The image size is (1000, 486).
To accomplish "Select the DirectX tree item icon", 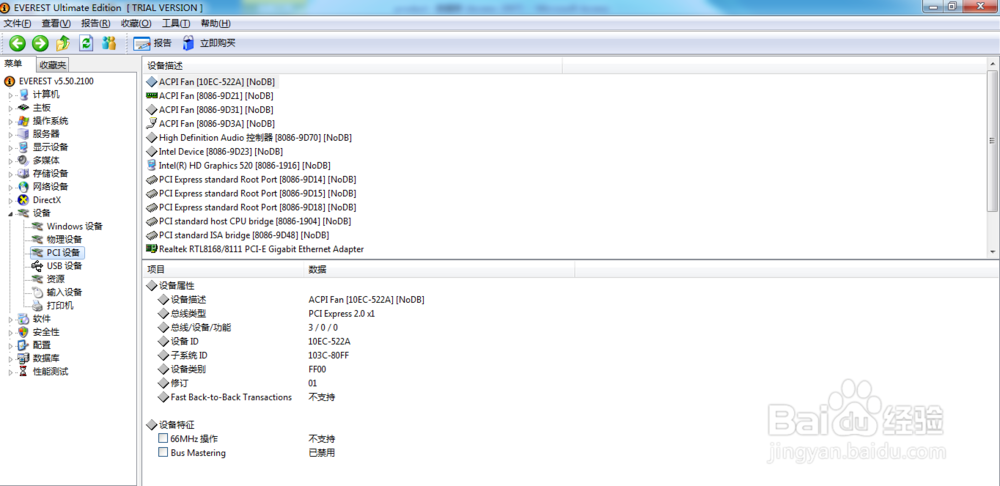I will 23,200.
